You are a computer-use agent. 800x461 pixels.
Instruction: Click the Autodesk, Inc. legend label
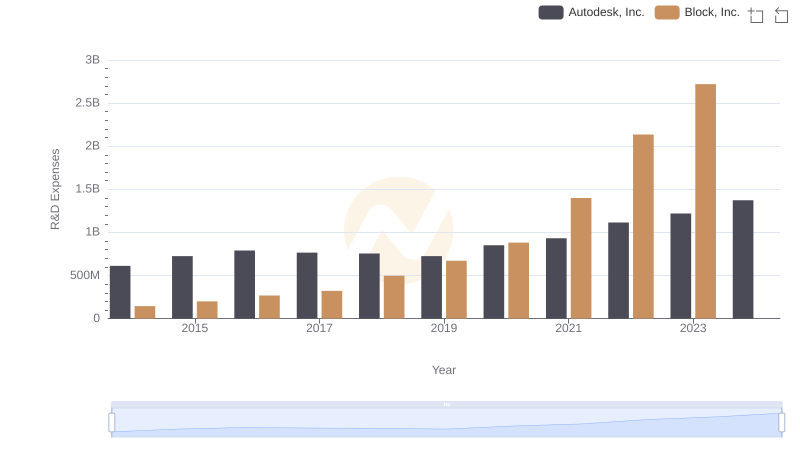click(606, 13)
